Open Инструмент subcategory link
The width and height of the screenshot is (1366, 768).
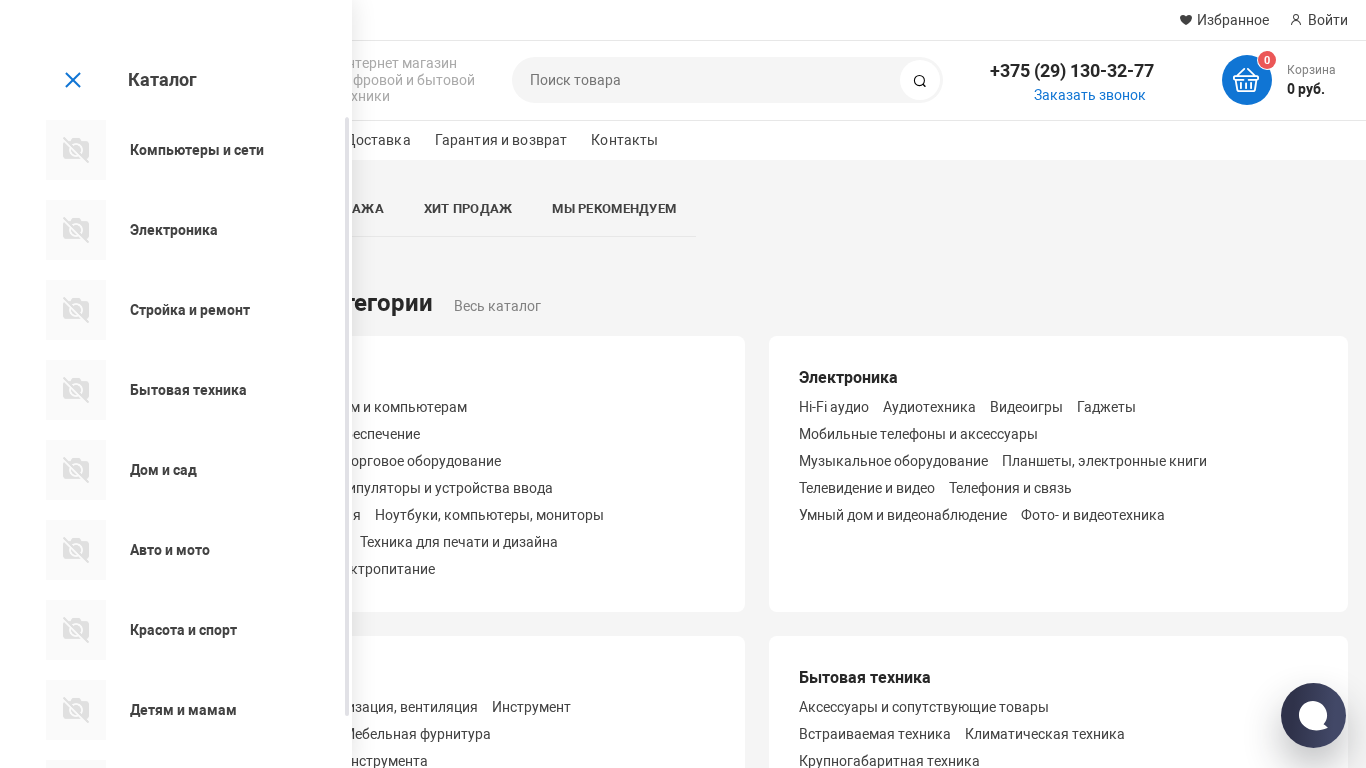tap(531, 707)
